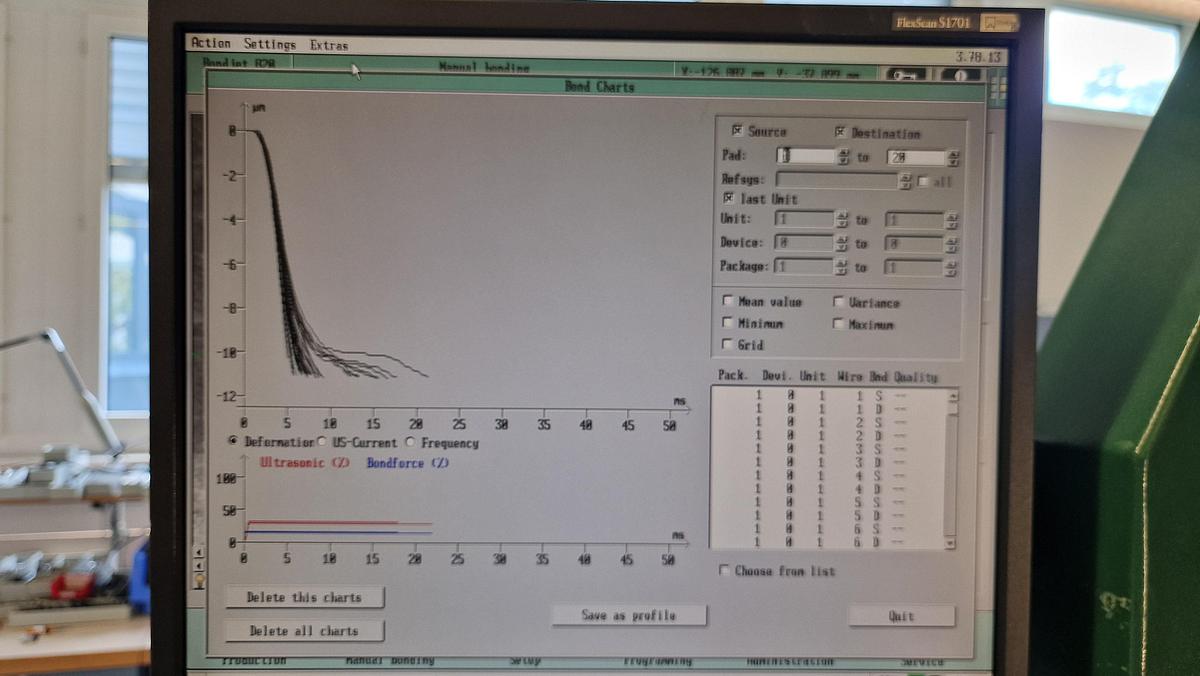Viewport: 1200px width, 676px height.
Task: Click scroll-up arrow of the bond list
Action: 952,396
